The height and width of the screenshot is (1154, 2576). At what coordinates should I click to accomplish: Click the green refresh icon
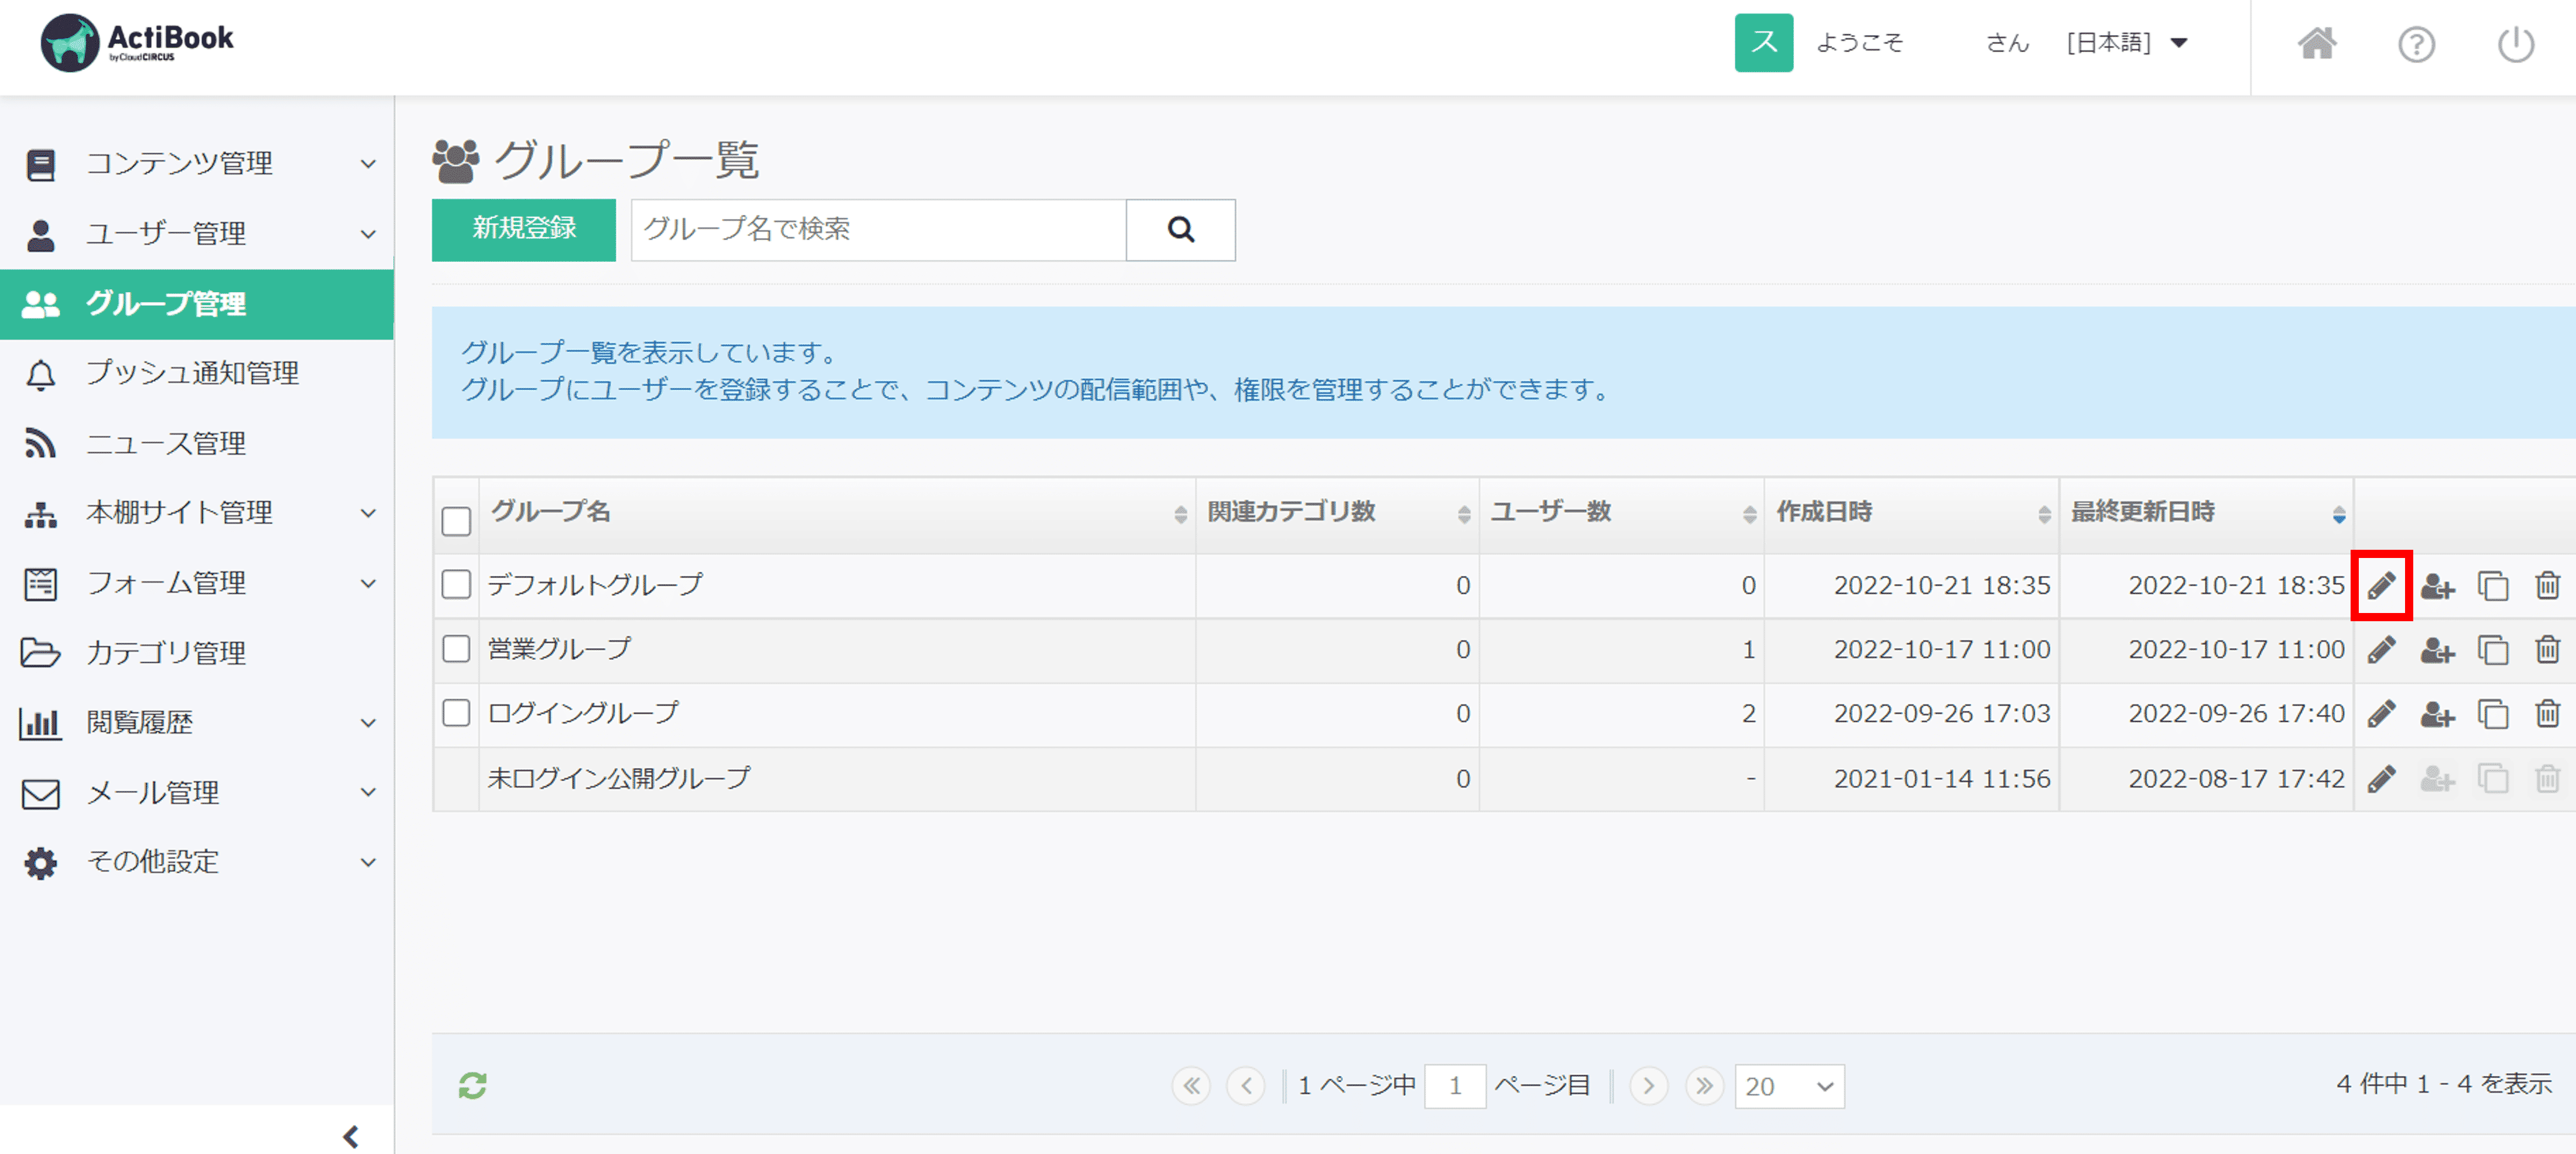472,1086
